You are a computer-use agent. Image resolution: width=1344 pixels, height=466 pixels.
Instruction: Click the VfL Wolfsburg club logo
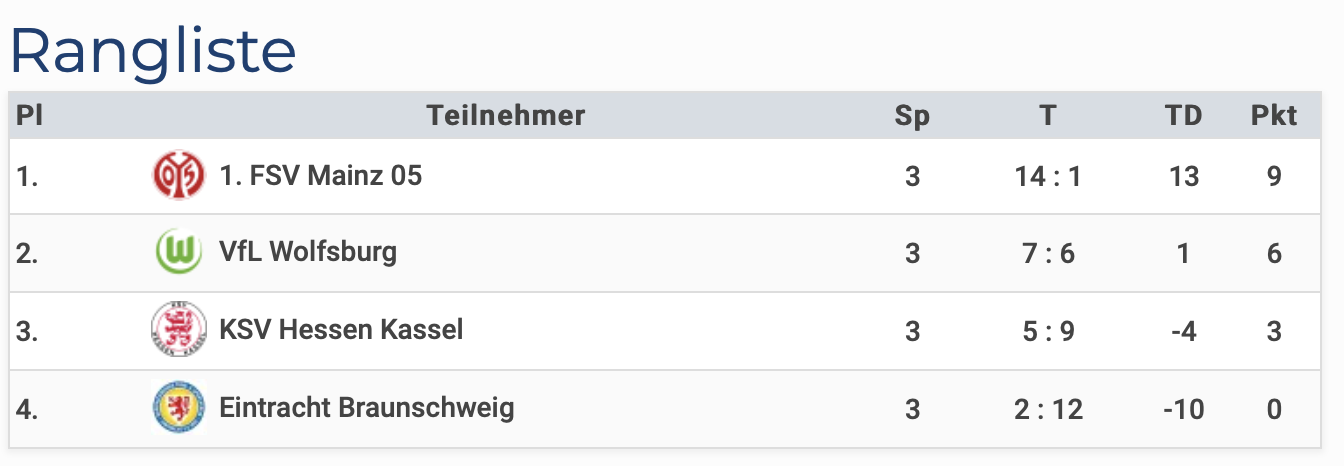click(178, 252)
